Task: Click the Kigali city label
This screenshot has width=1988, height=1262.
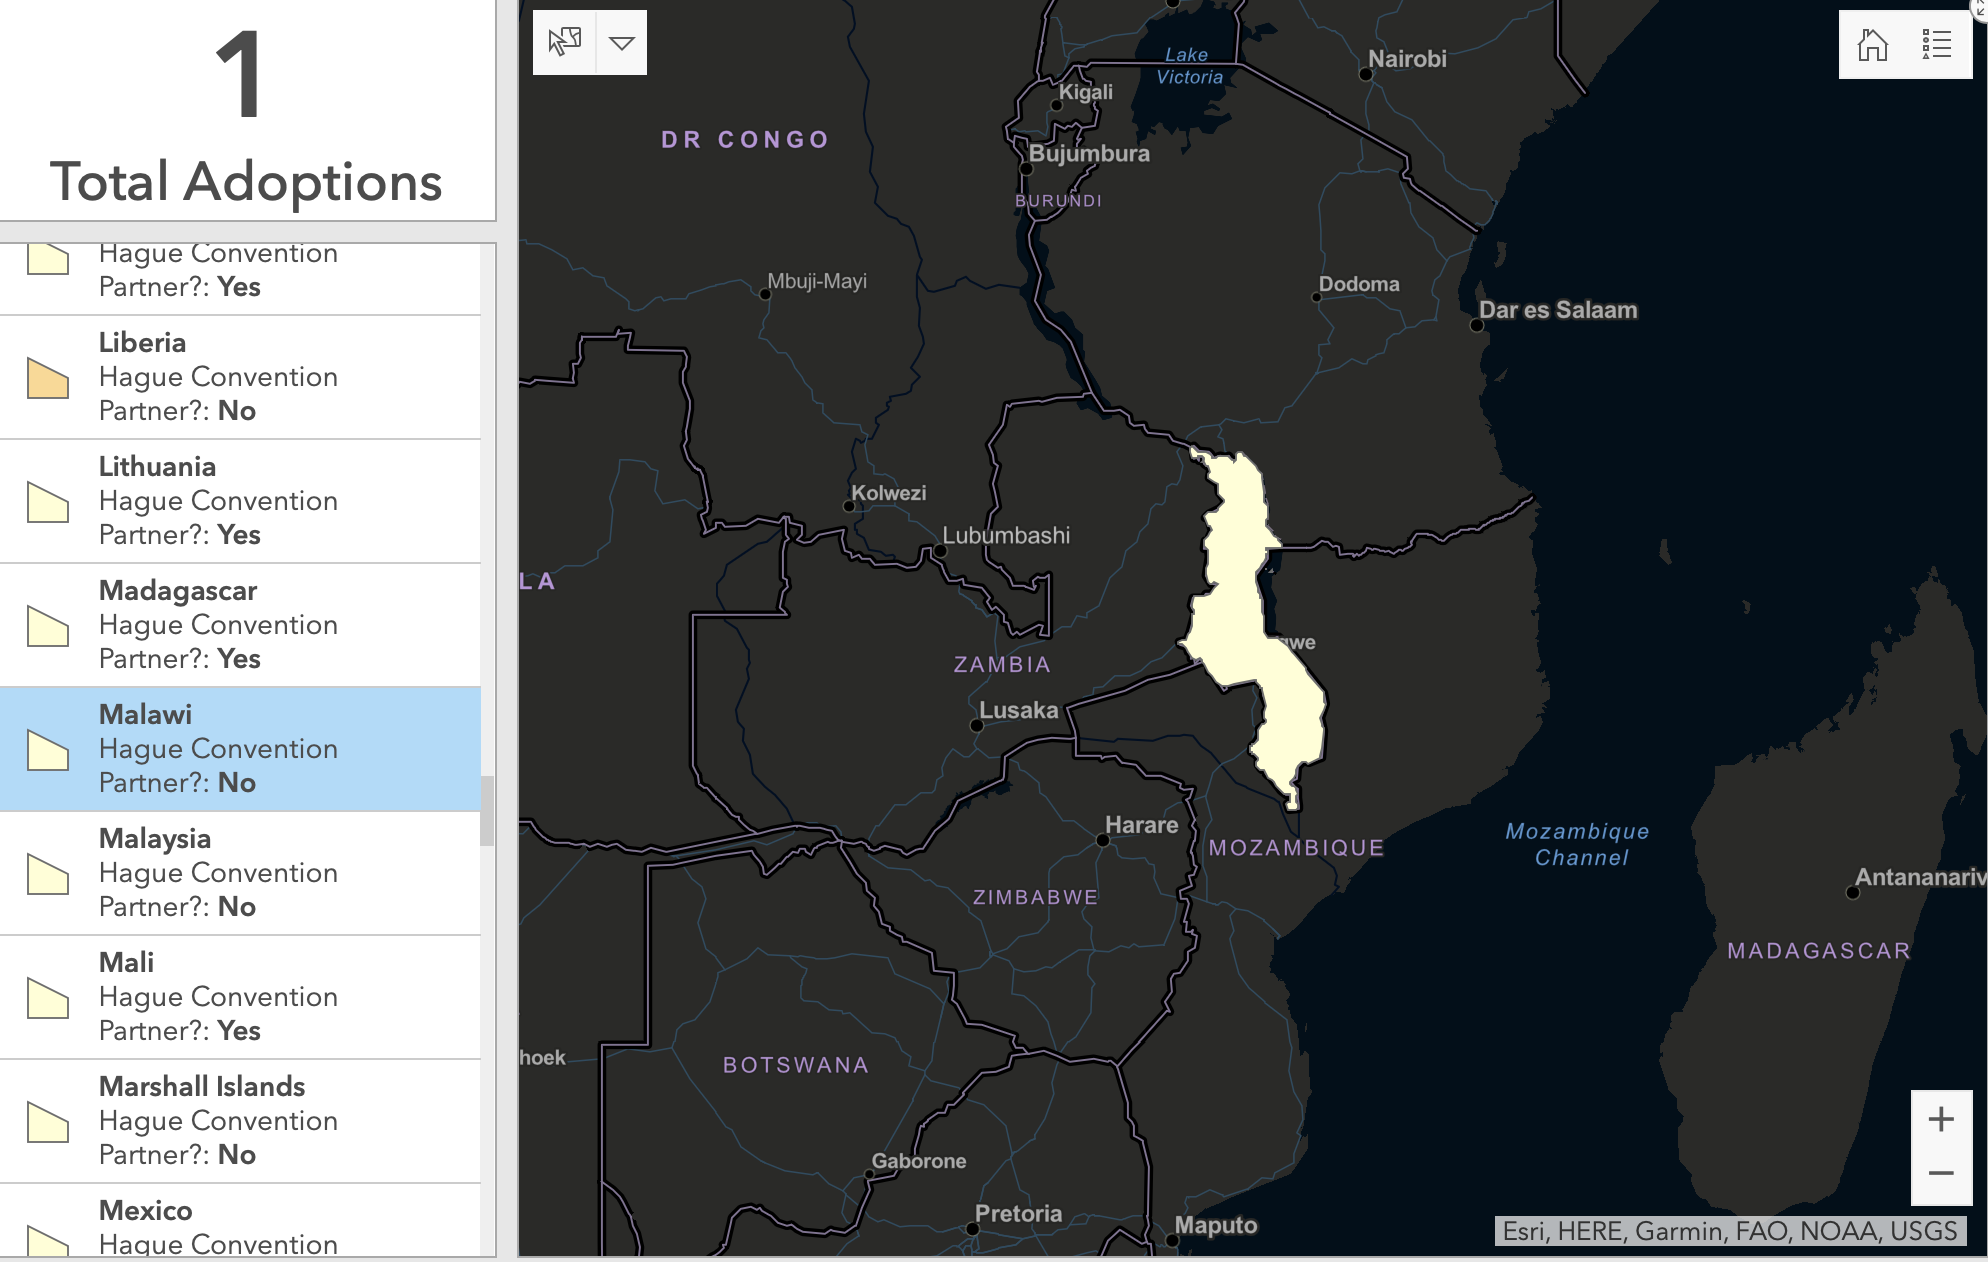Action: (x=1085, y=92)
